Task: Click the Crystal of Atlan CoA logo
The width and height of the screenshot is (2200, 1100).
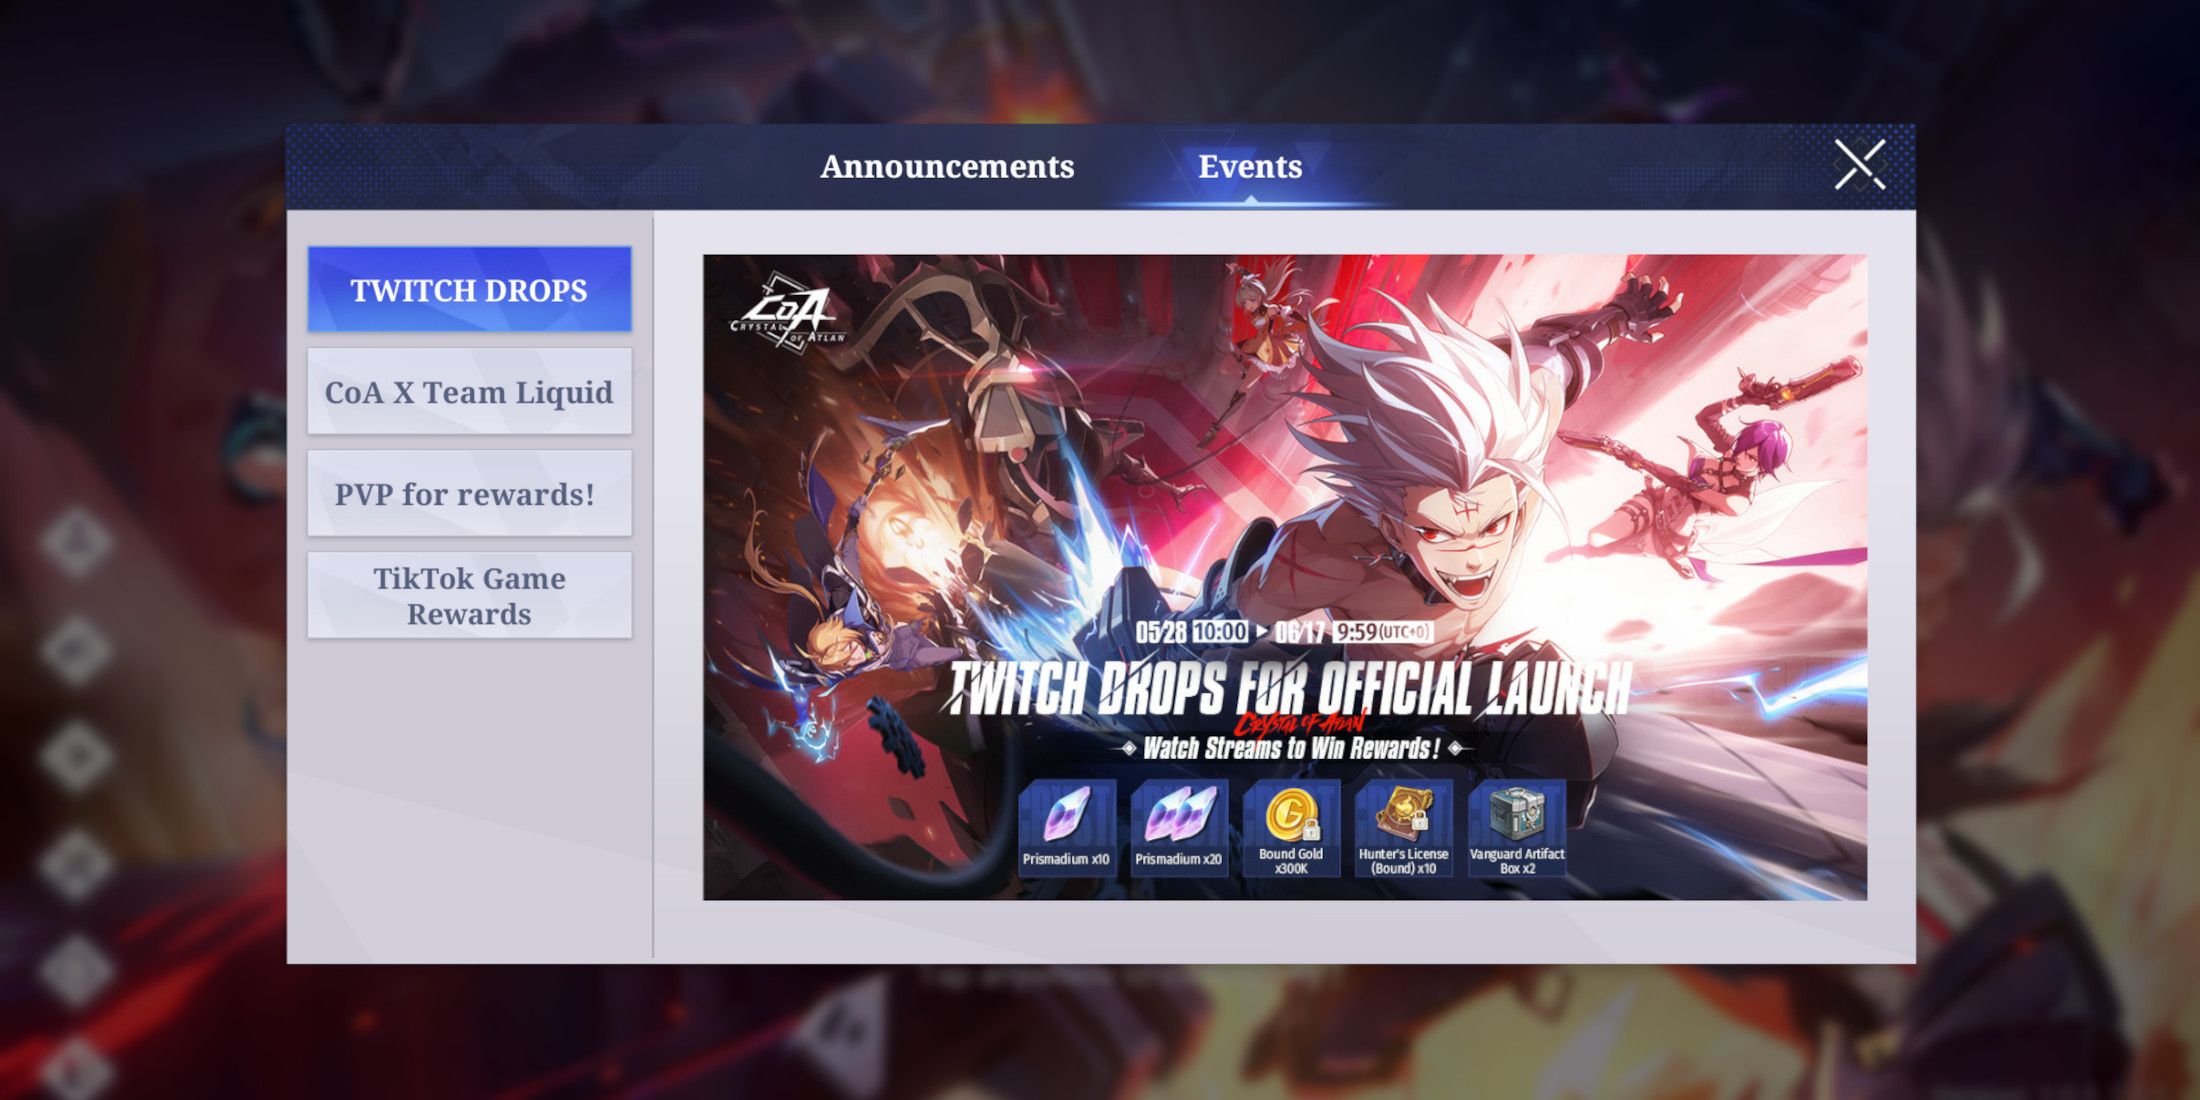Action: click(x=789, y=312)
